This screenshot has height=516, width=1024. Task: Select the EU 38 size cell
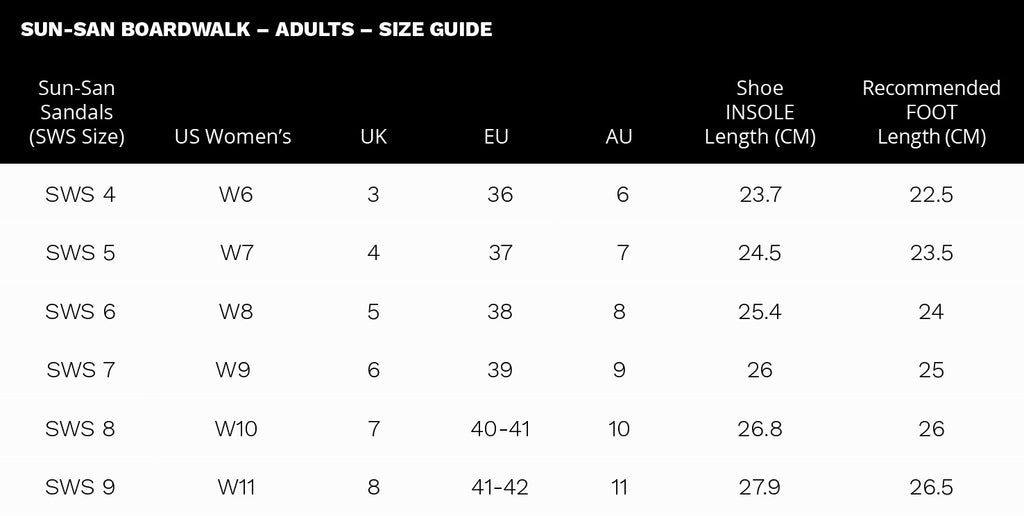coord(500,312)
